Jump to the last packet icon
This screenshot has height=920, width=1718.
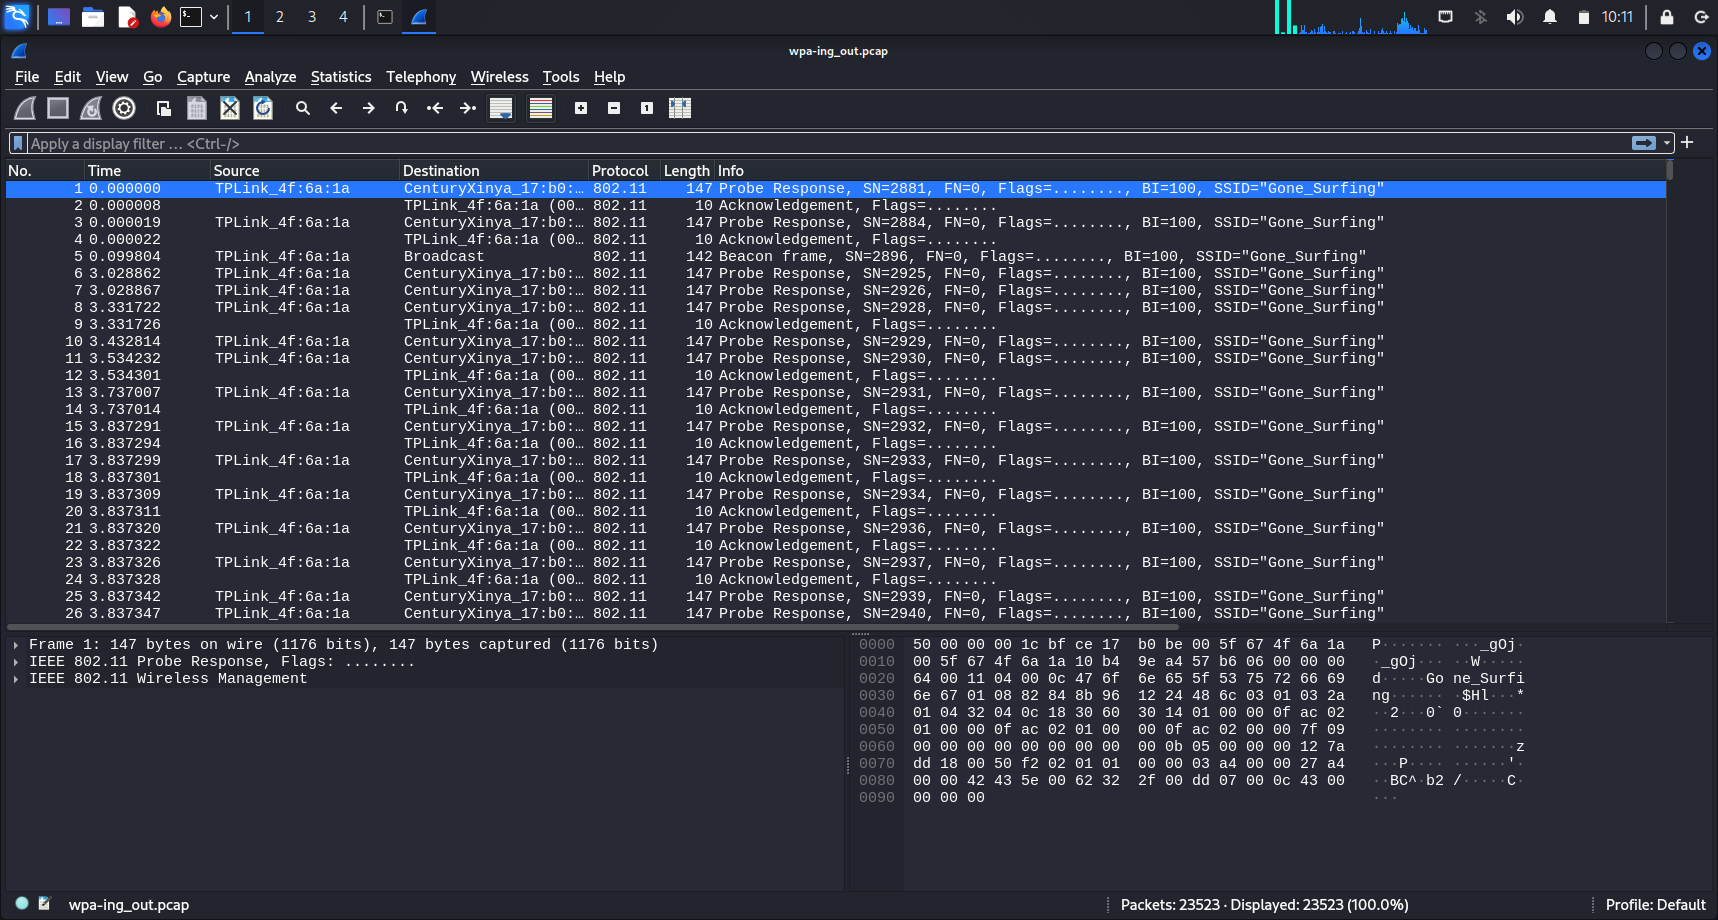pyautogui.click(x=467, y=108)
